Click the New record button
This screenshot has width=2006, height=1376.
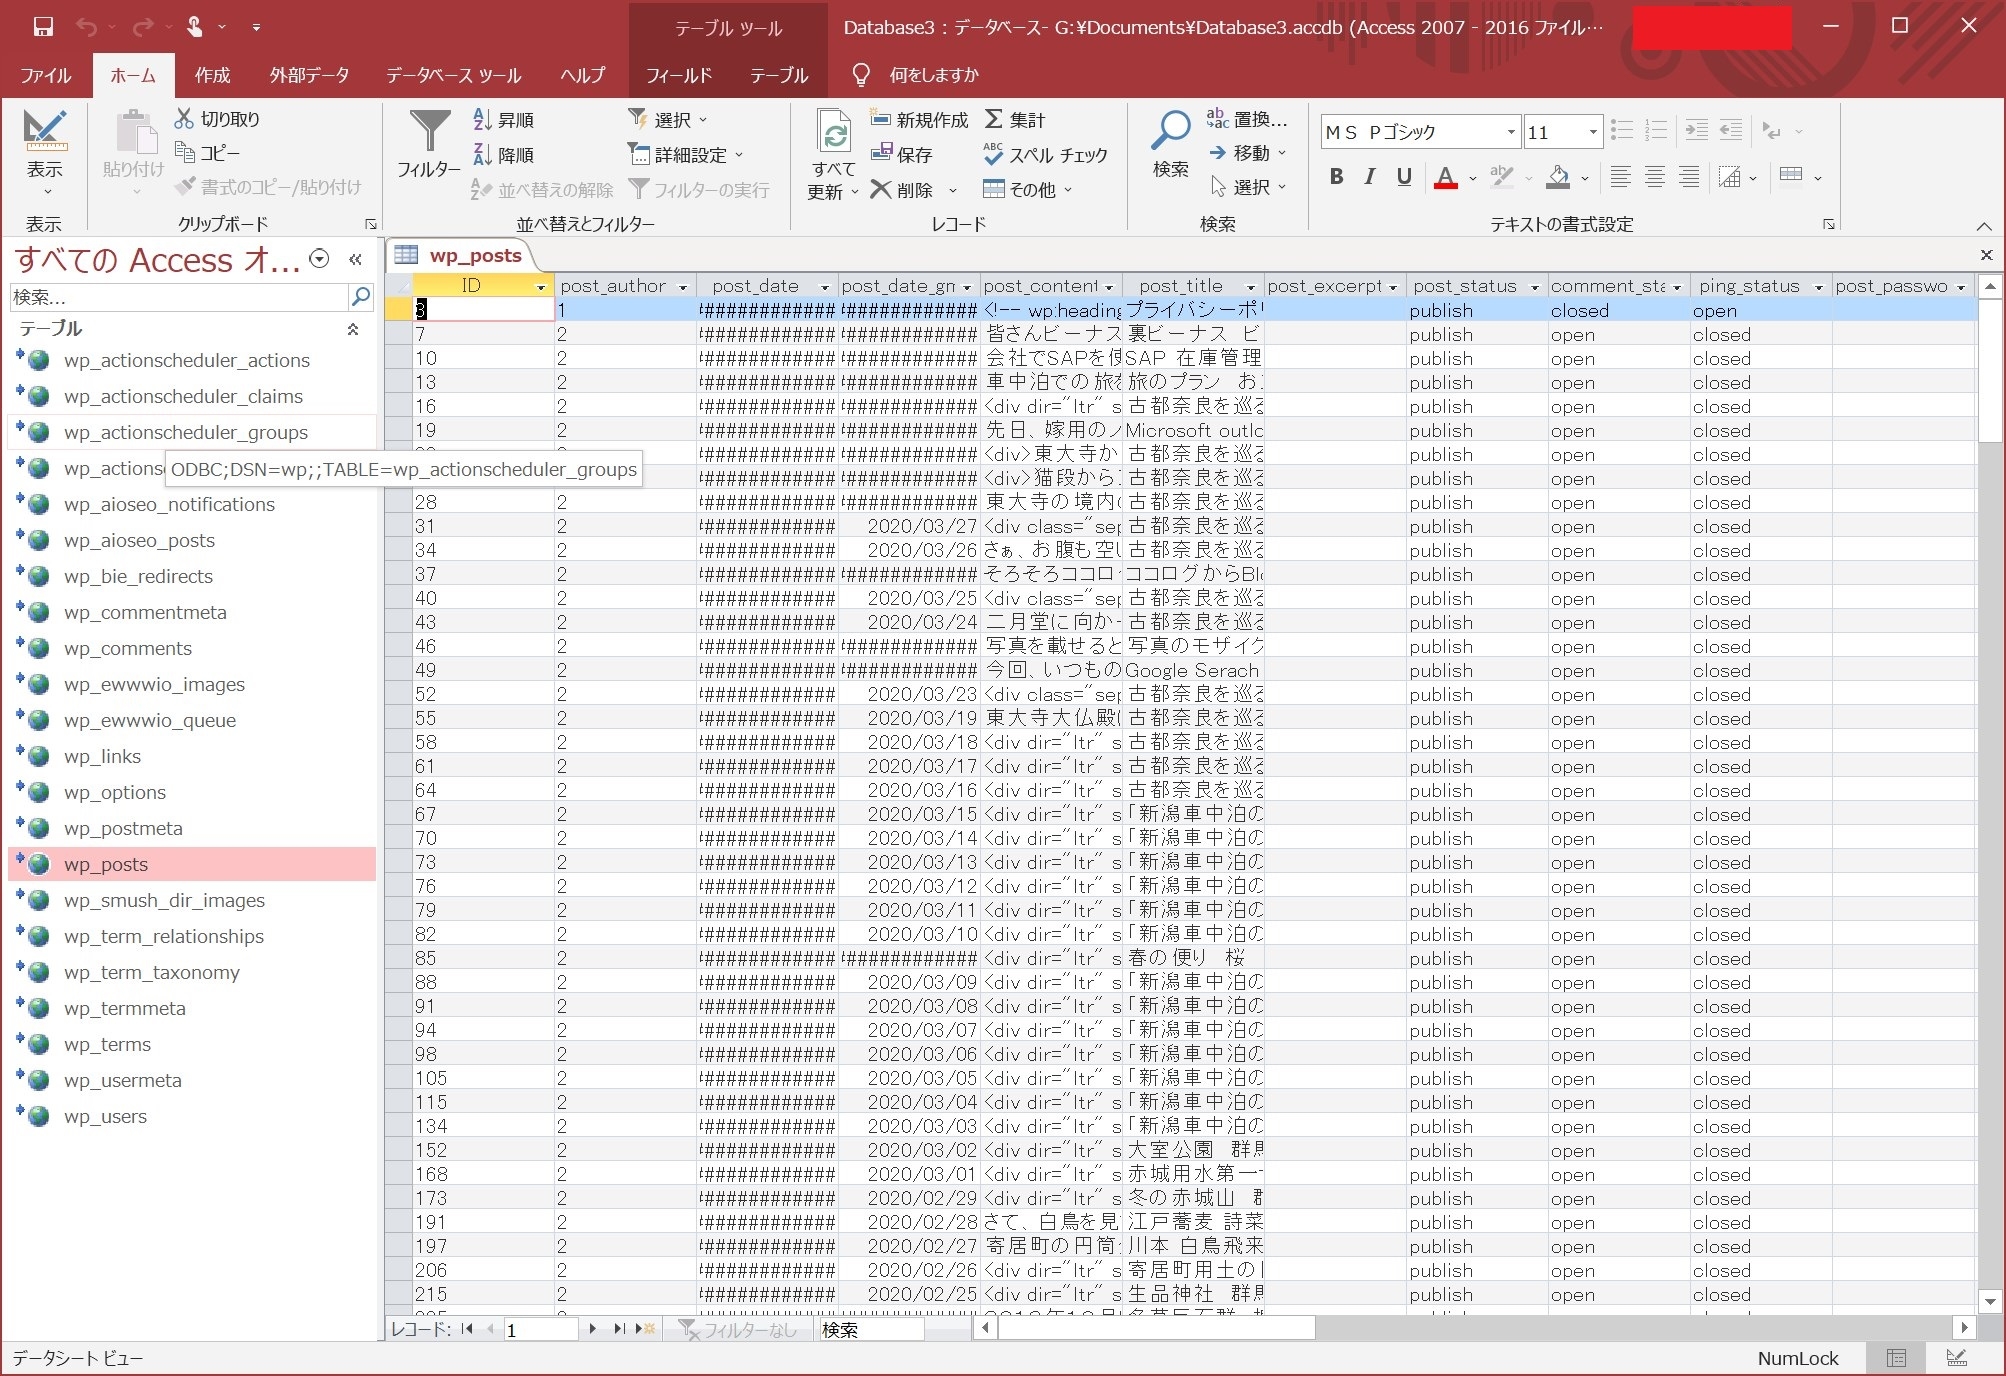point(919,120)
